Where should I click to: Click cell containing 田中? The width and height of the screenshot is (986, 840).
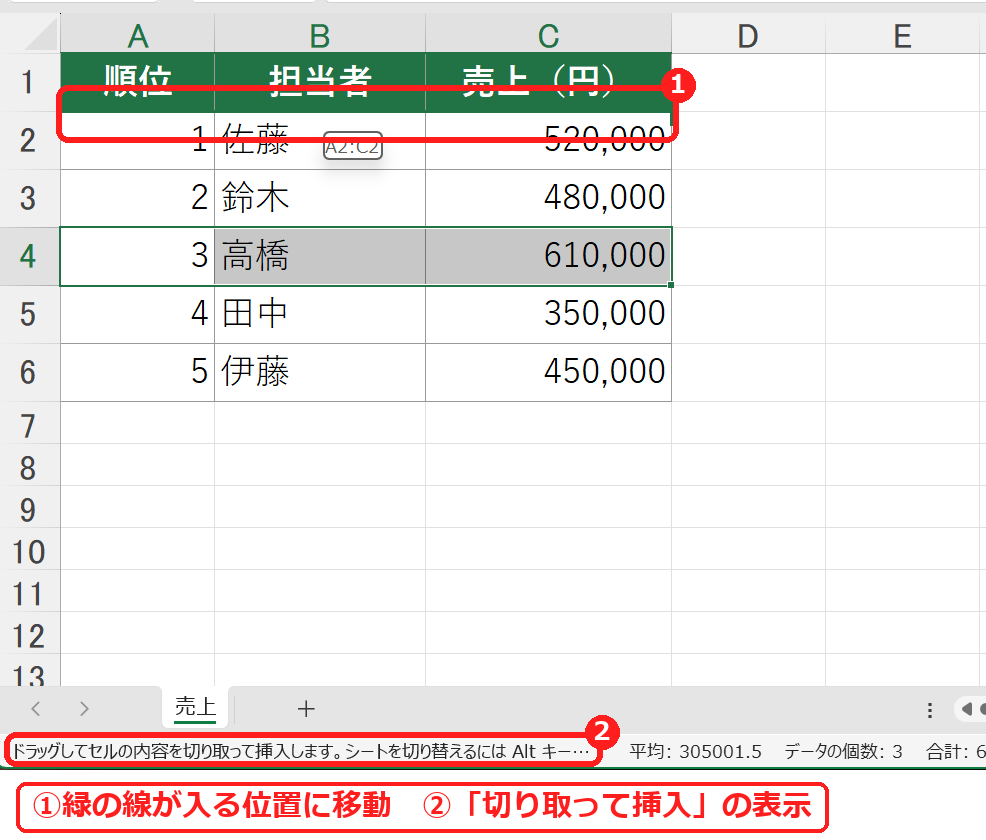(x=320, y=314)
